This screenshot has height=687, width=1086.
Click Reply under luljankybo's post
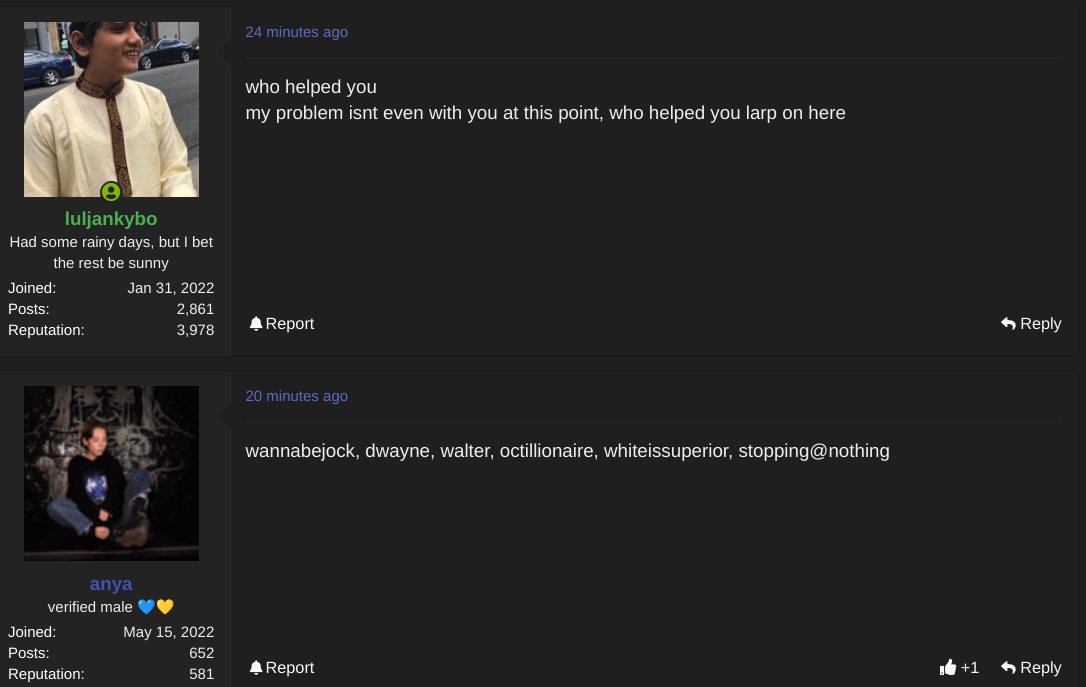pyautogui.click(x=1040, y=323)
